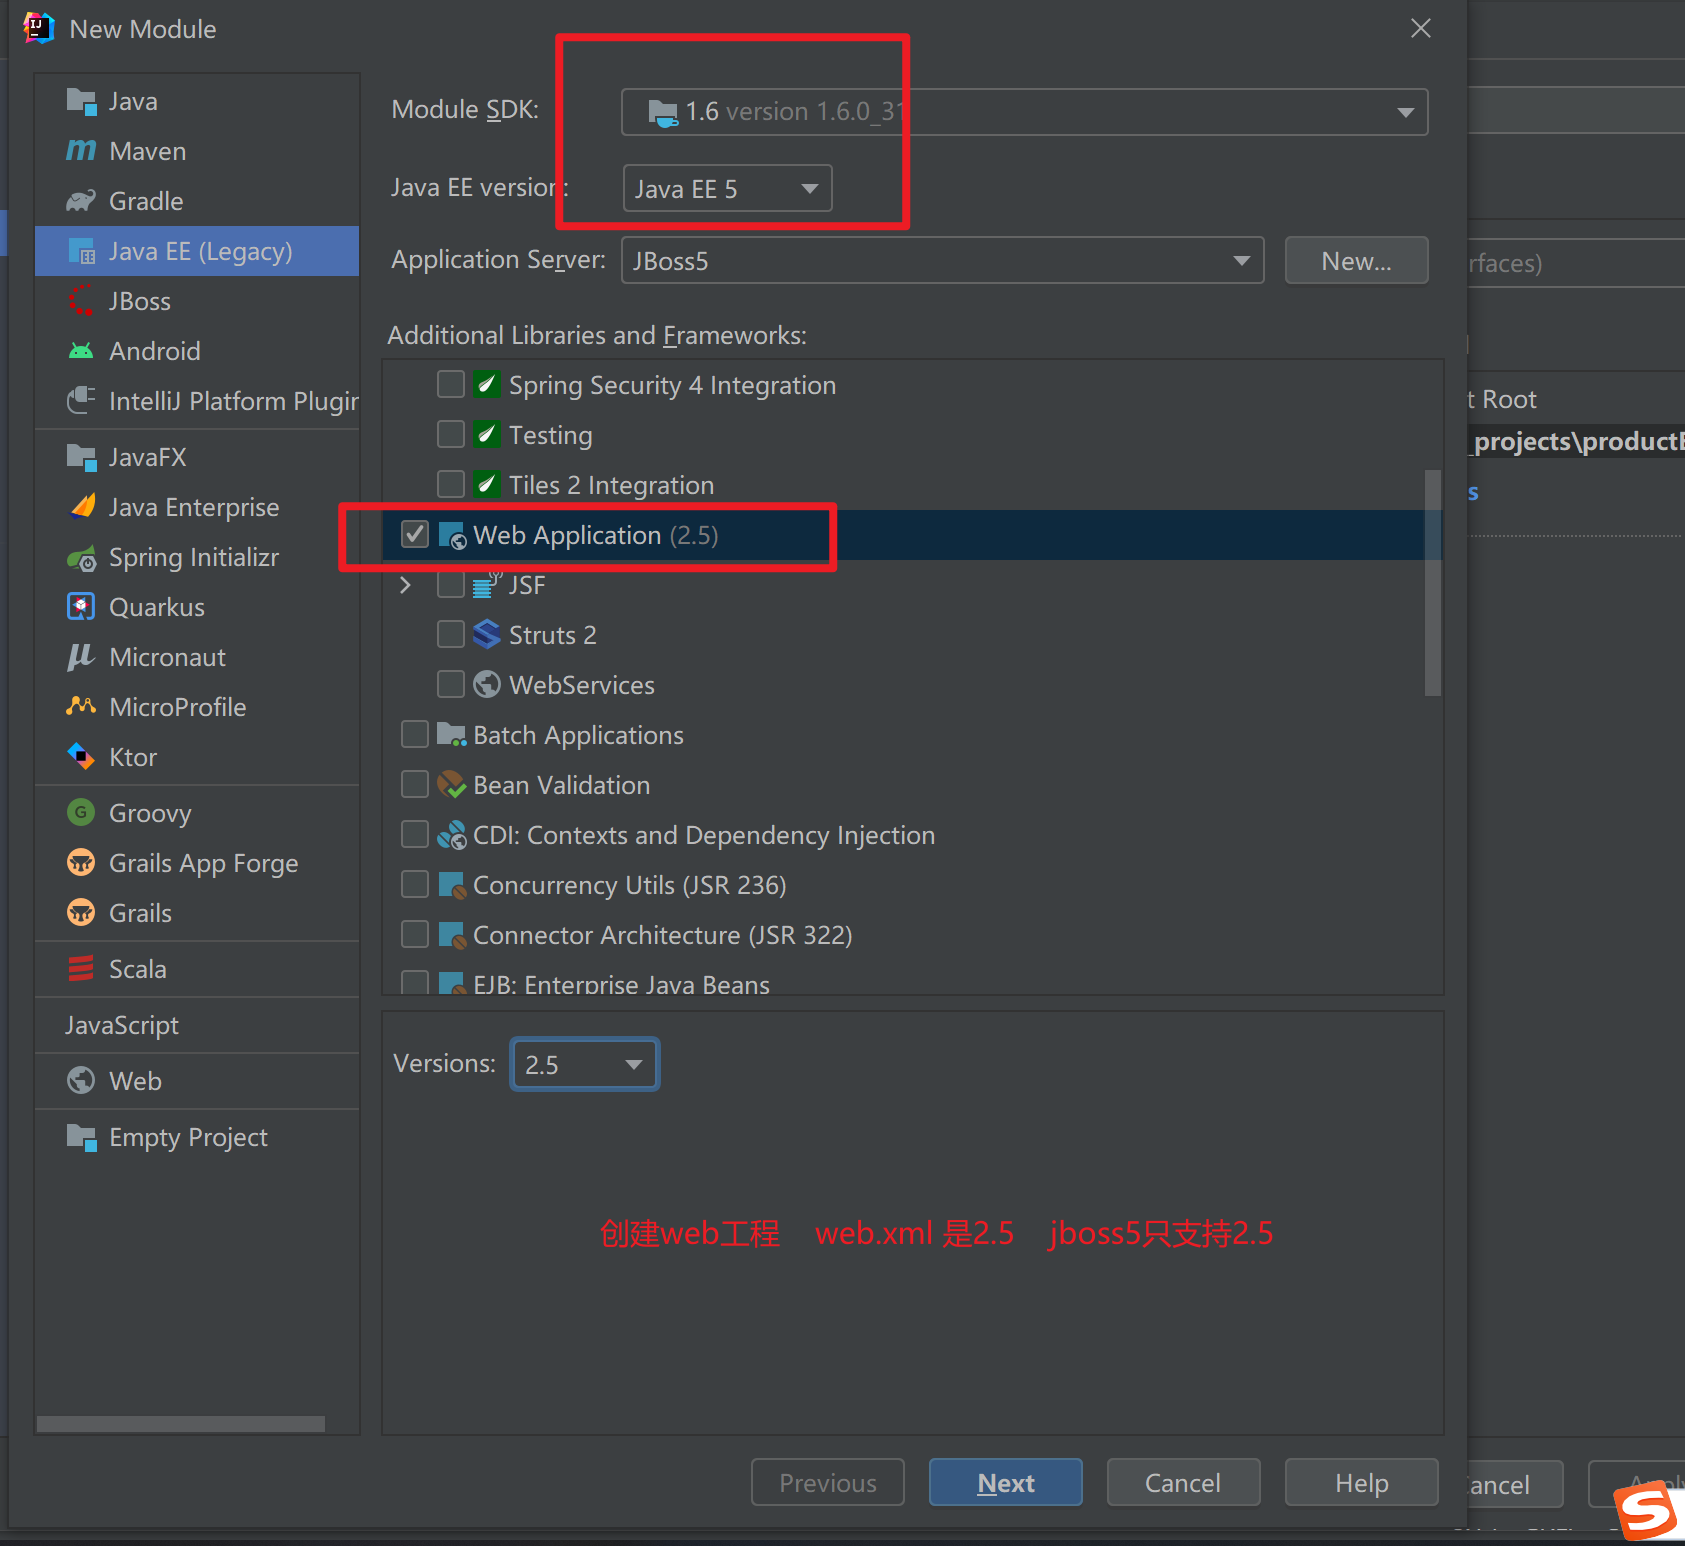Click the WebServices globe icon
Screen dimensions: 1685x1546
(x=487, y=685)
